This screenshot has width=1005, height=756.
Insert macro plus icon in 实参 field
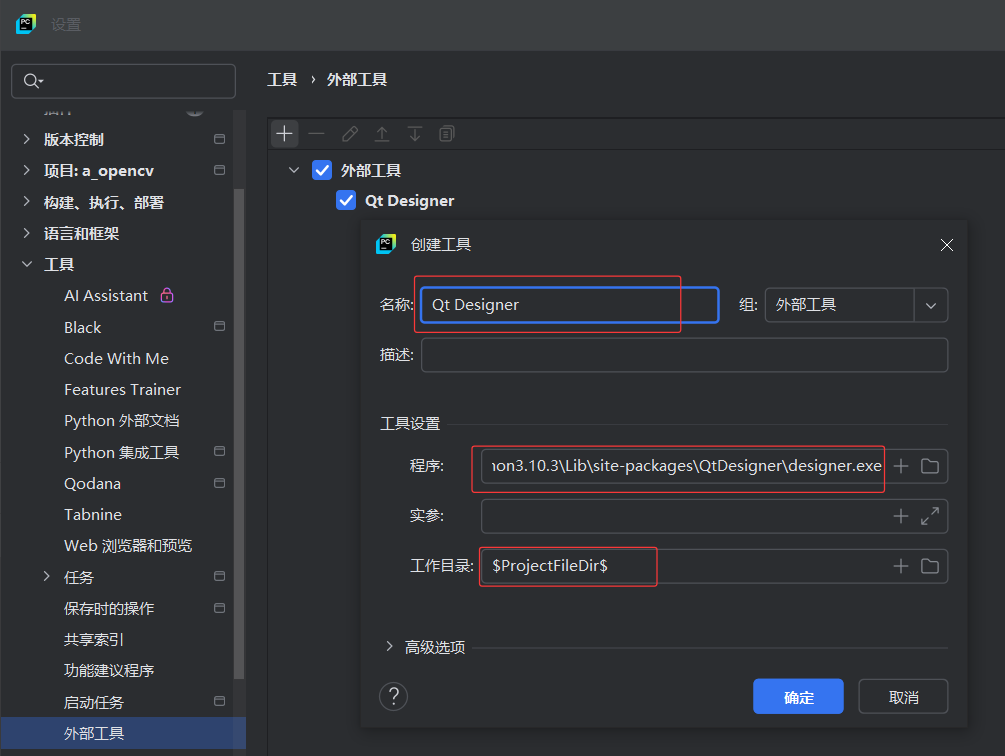[x=901, y=516]
